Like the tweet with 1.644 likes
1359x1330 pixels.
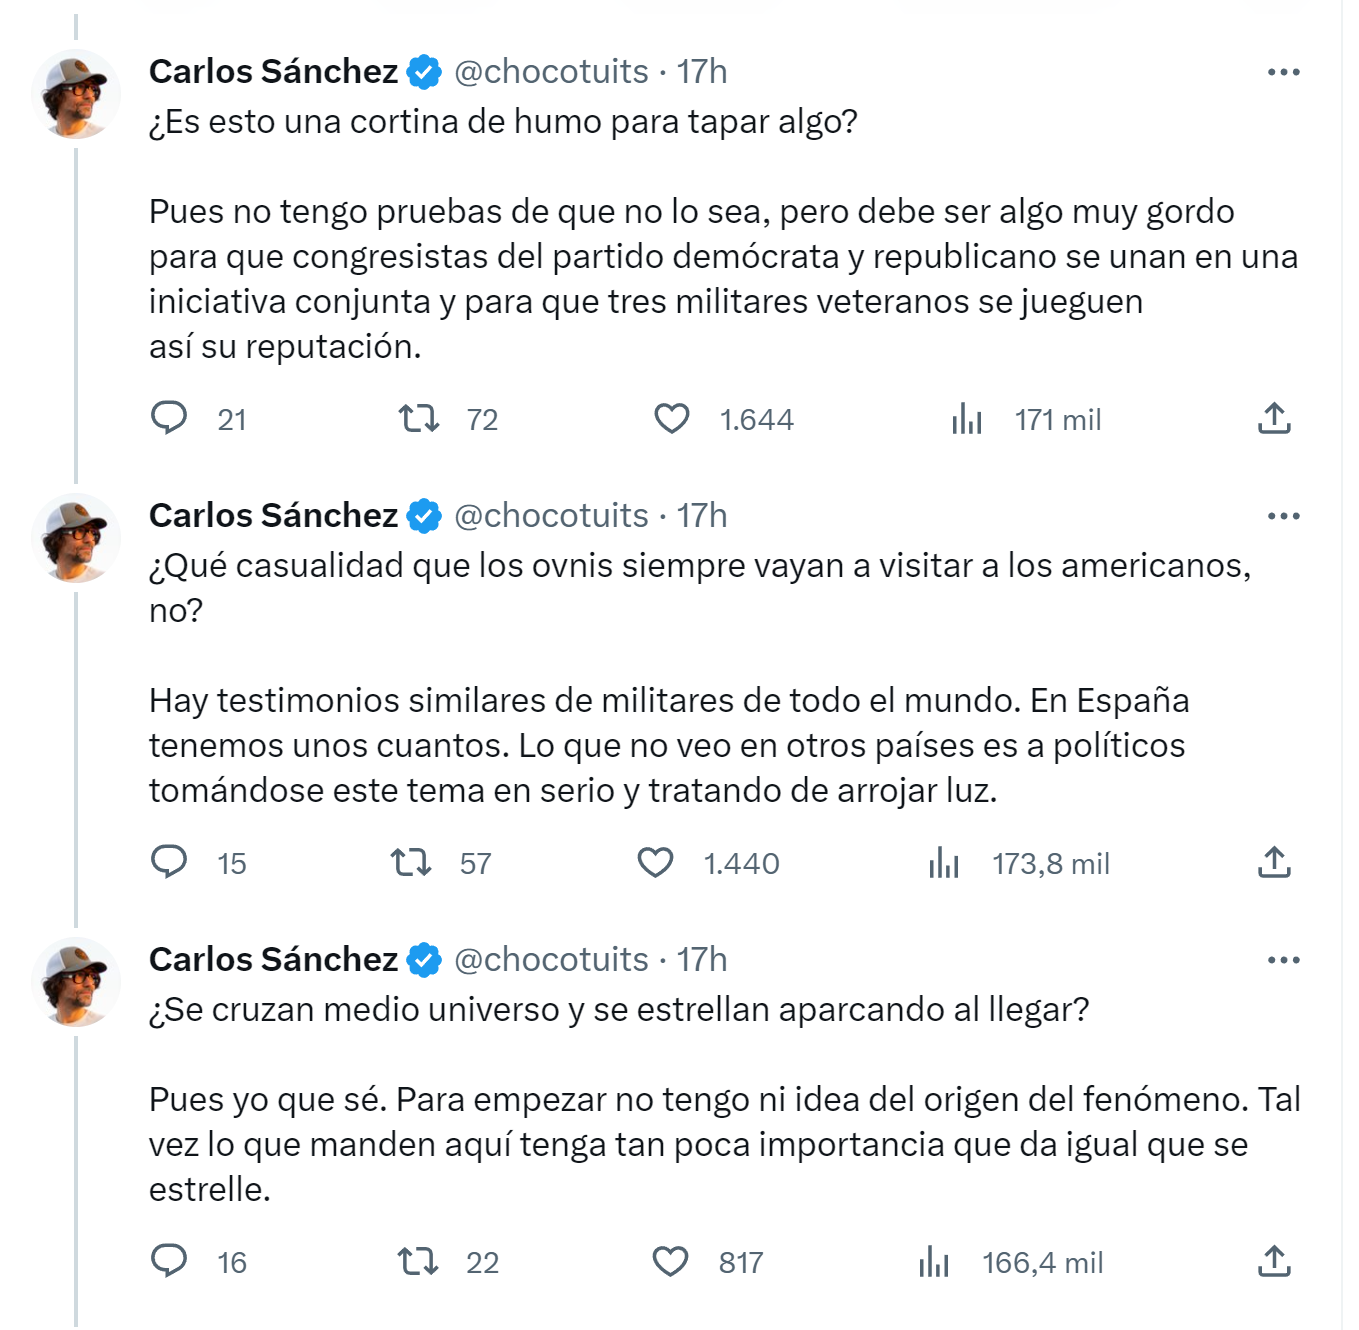tap(672, 418)
